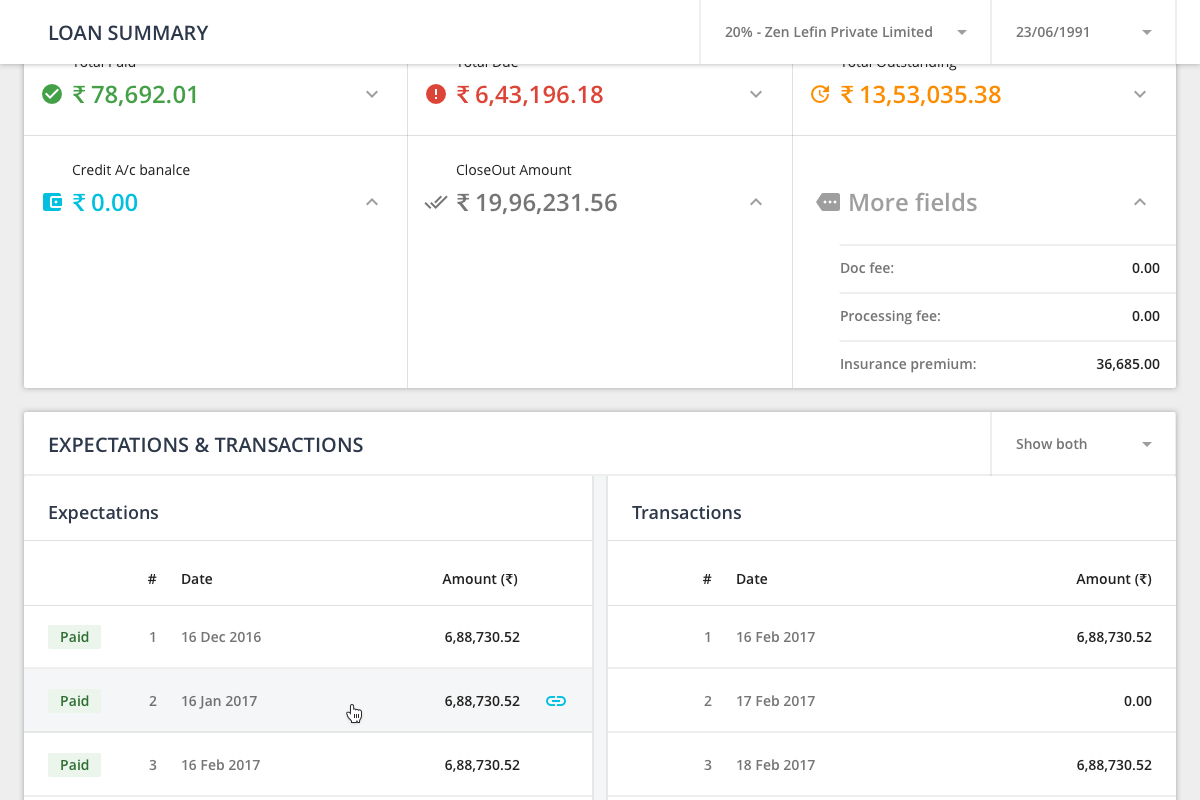This screenshot has width=1200, height=800.
Task: Select the credit card icon beside Credit A/c balance
Action: click(52, 202)
